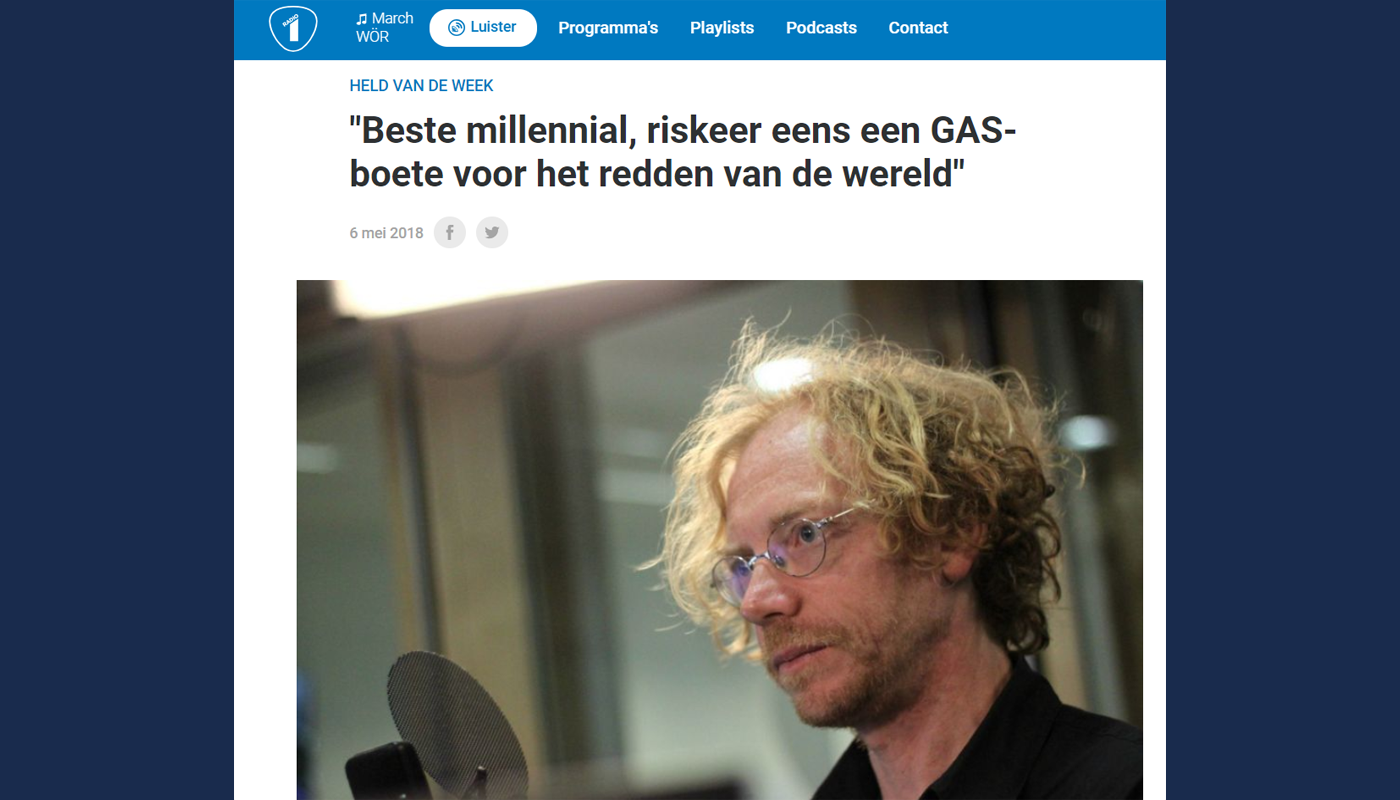Open the Programma's menu item
The width and height of the screenshot is (1400, 800).
[608, 28]
